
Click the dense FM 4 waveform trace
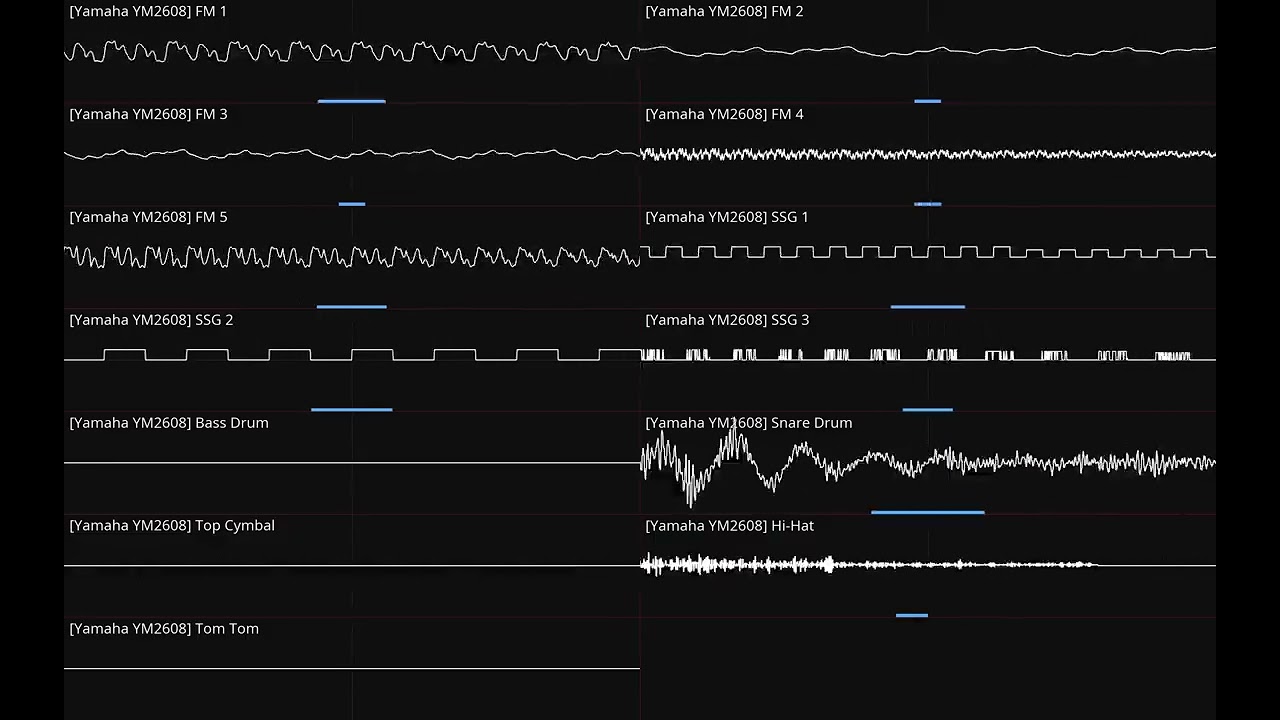928,154
